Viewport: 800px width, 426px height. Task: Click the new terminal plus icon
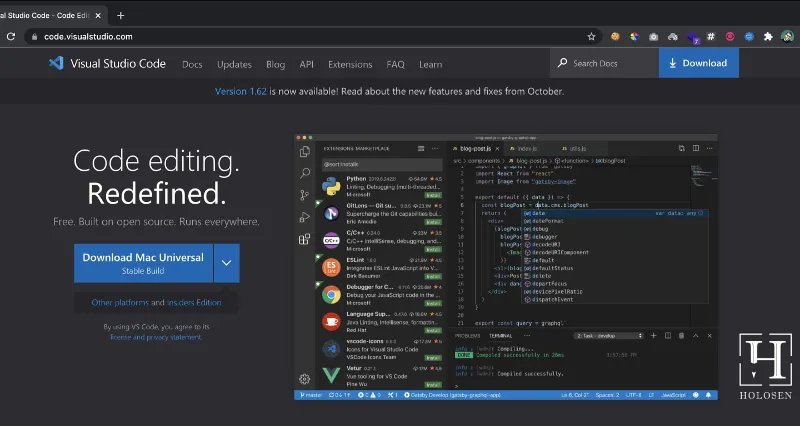point(654,336)
